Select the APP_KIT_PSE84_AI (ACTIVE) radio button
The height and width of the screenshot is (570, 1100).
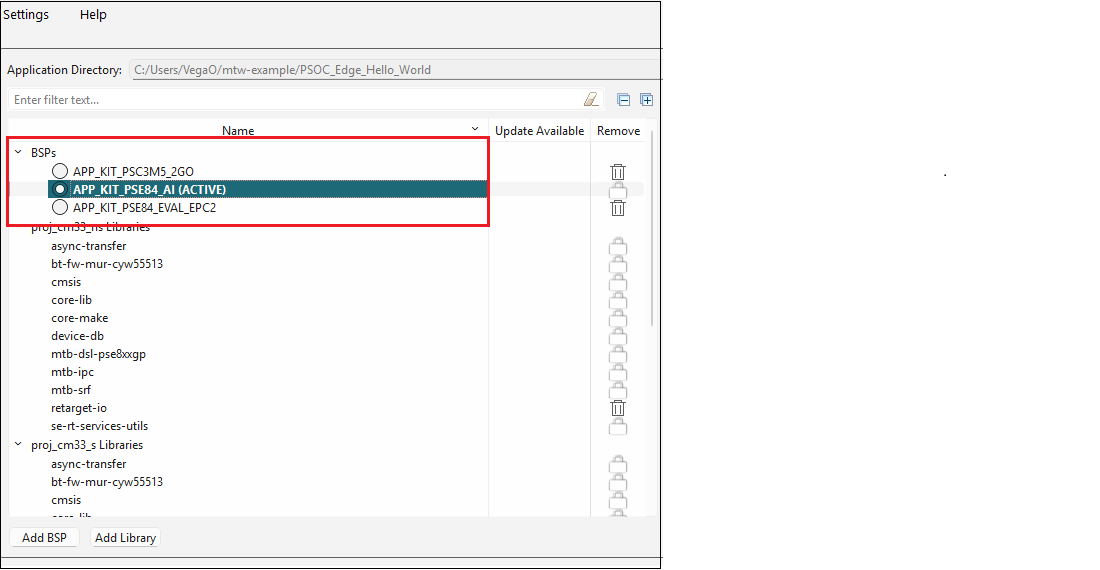click(x=60, y=190)
